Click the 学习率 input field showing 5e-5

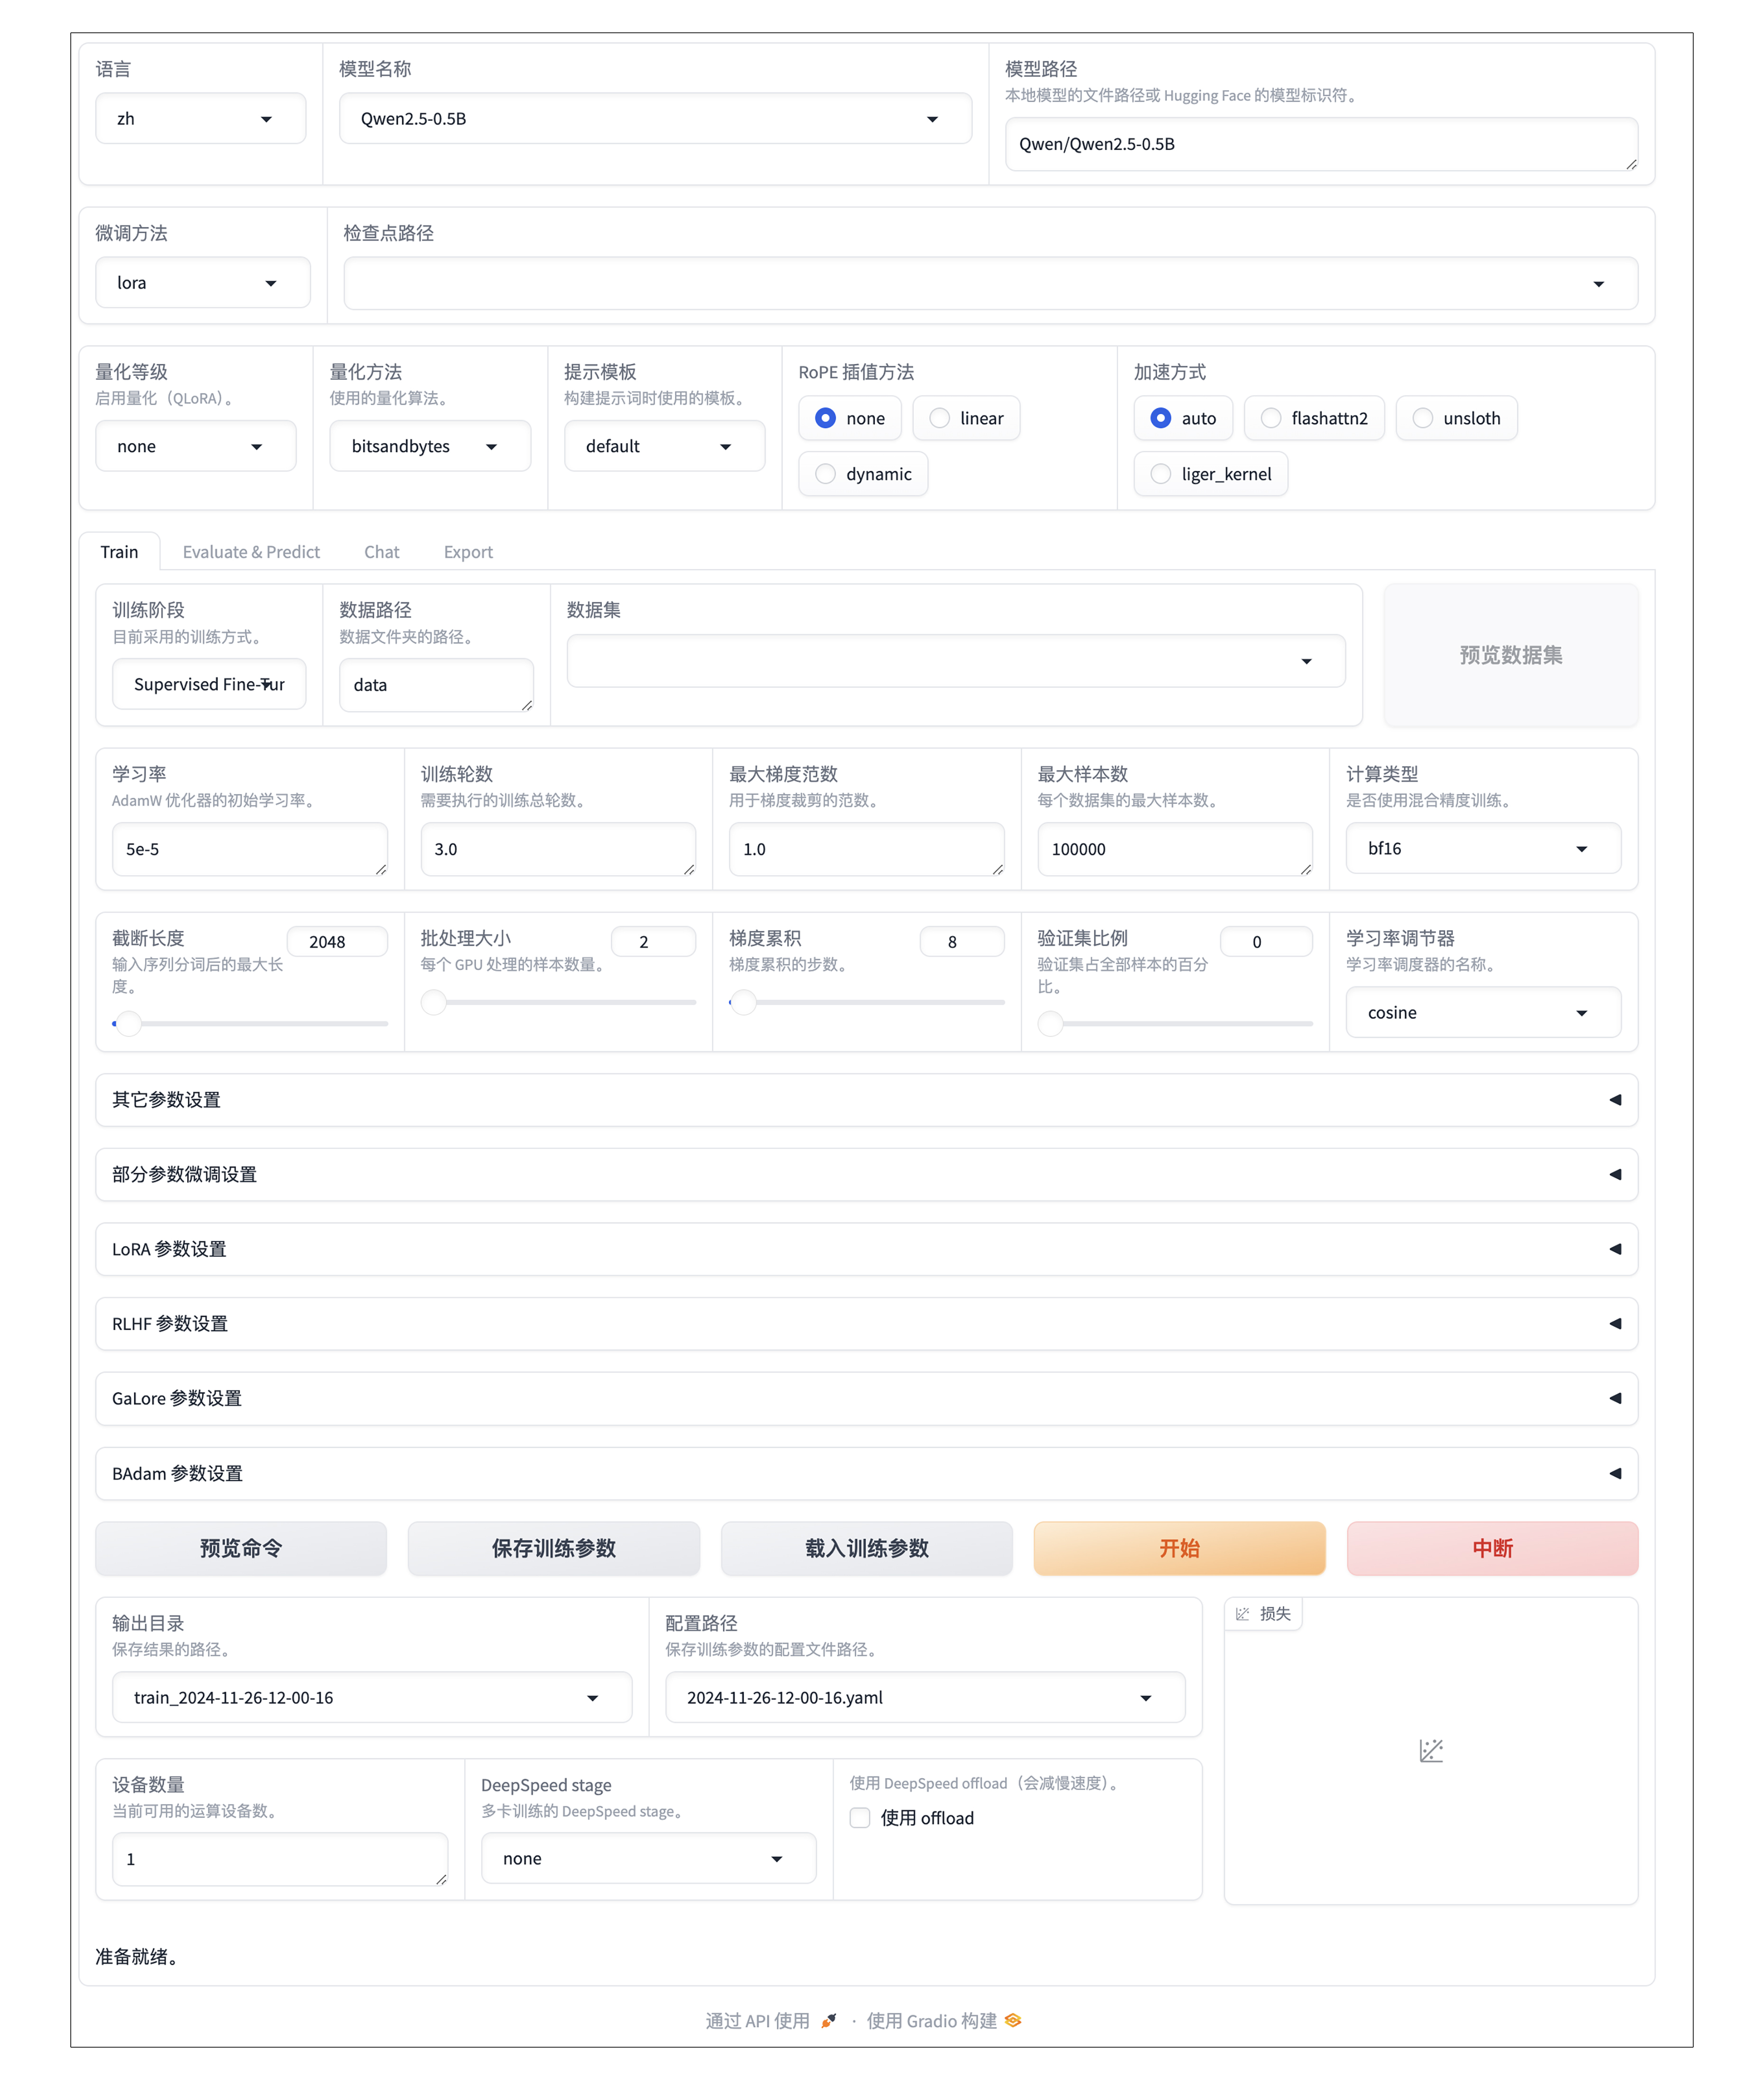(x=248, y=849)
